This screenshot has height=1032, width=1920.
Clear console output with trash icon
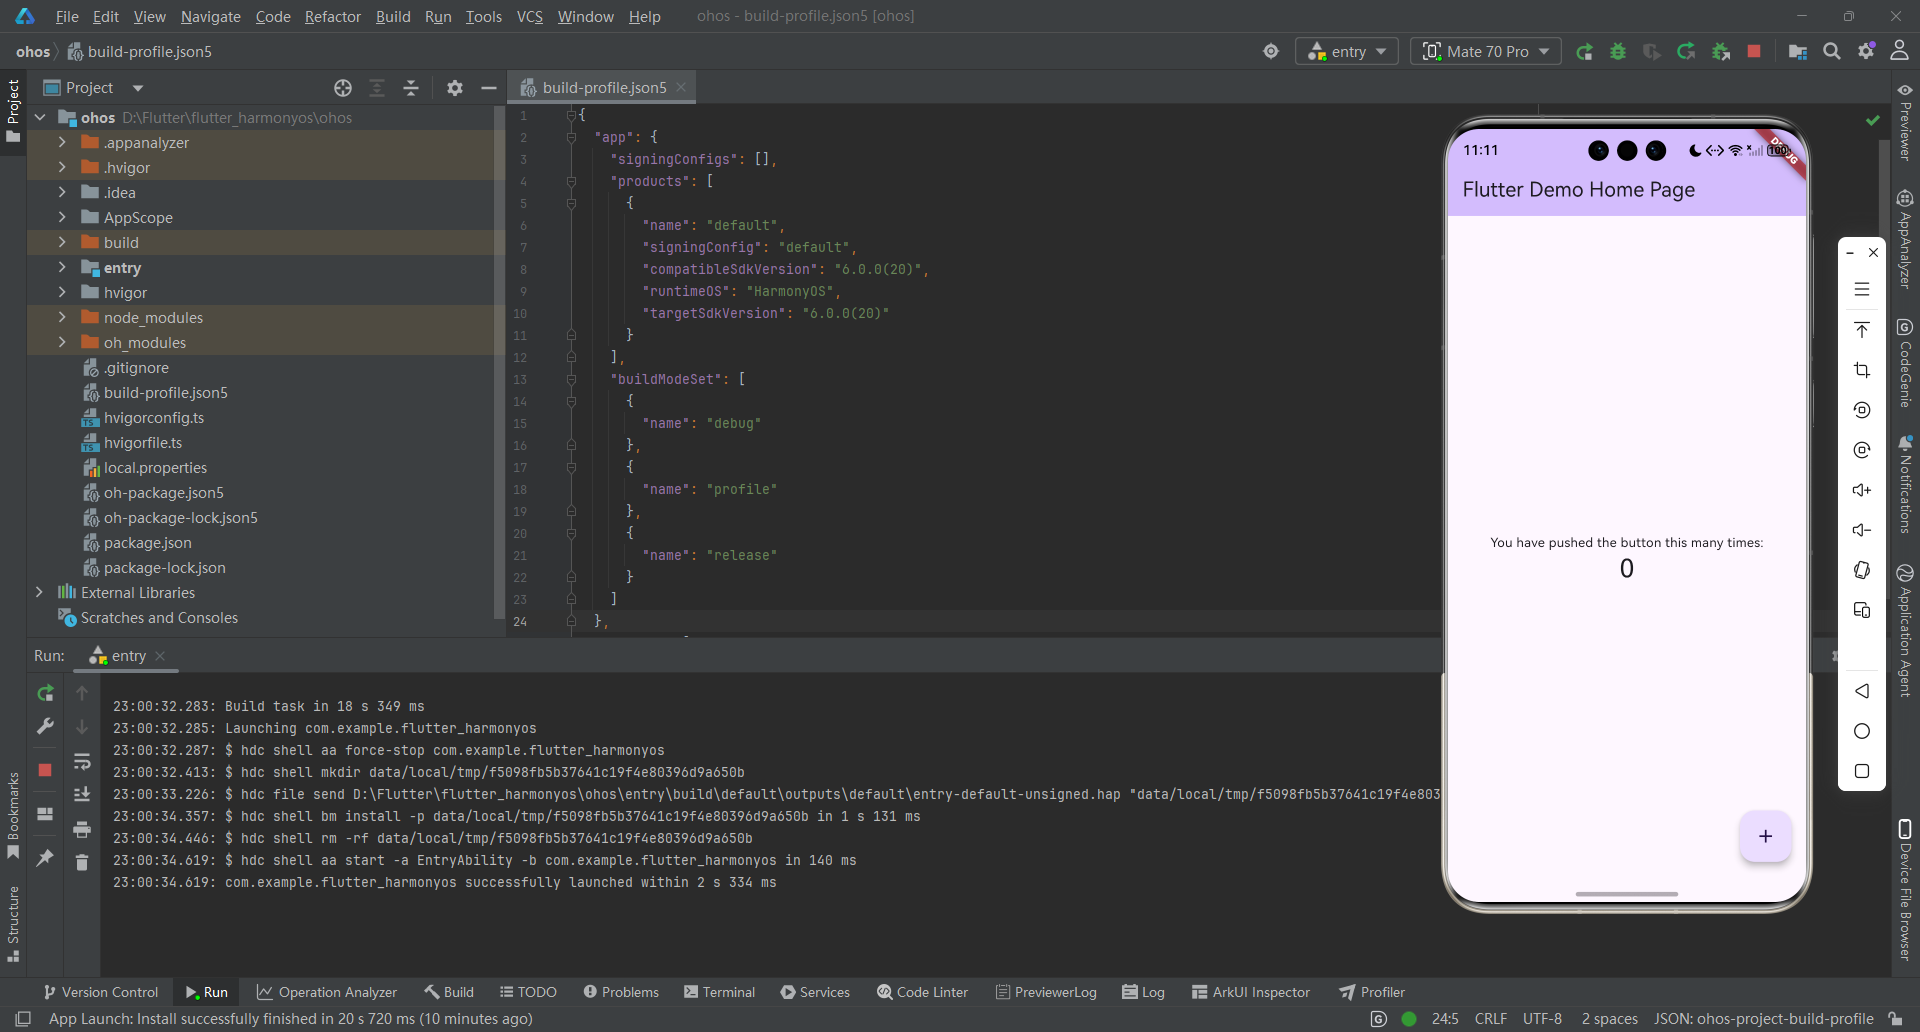coord(82,862)
